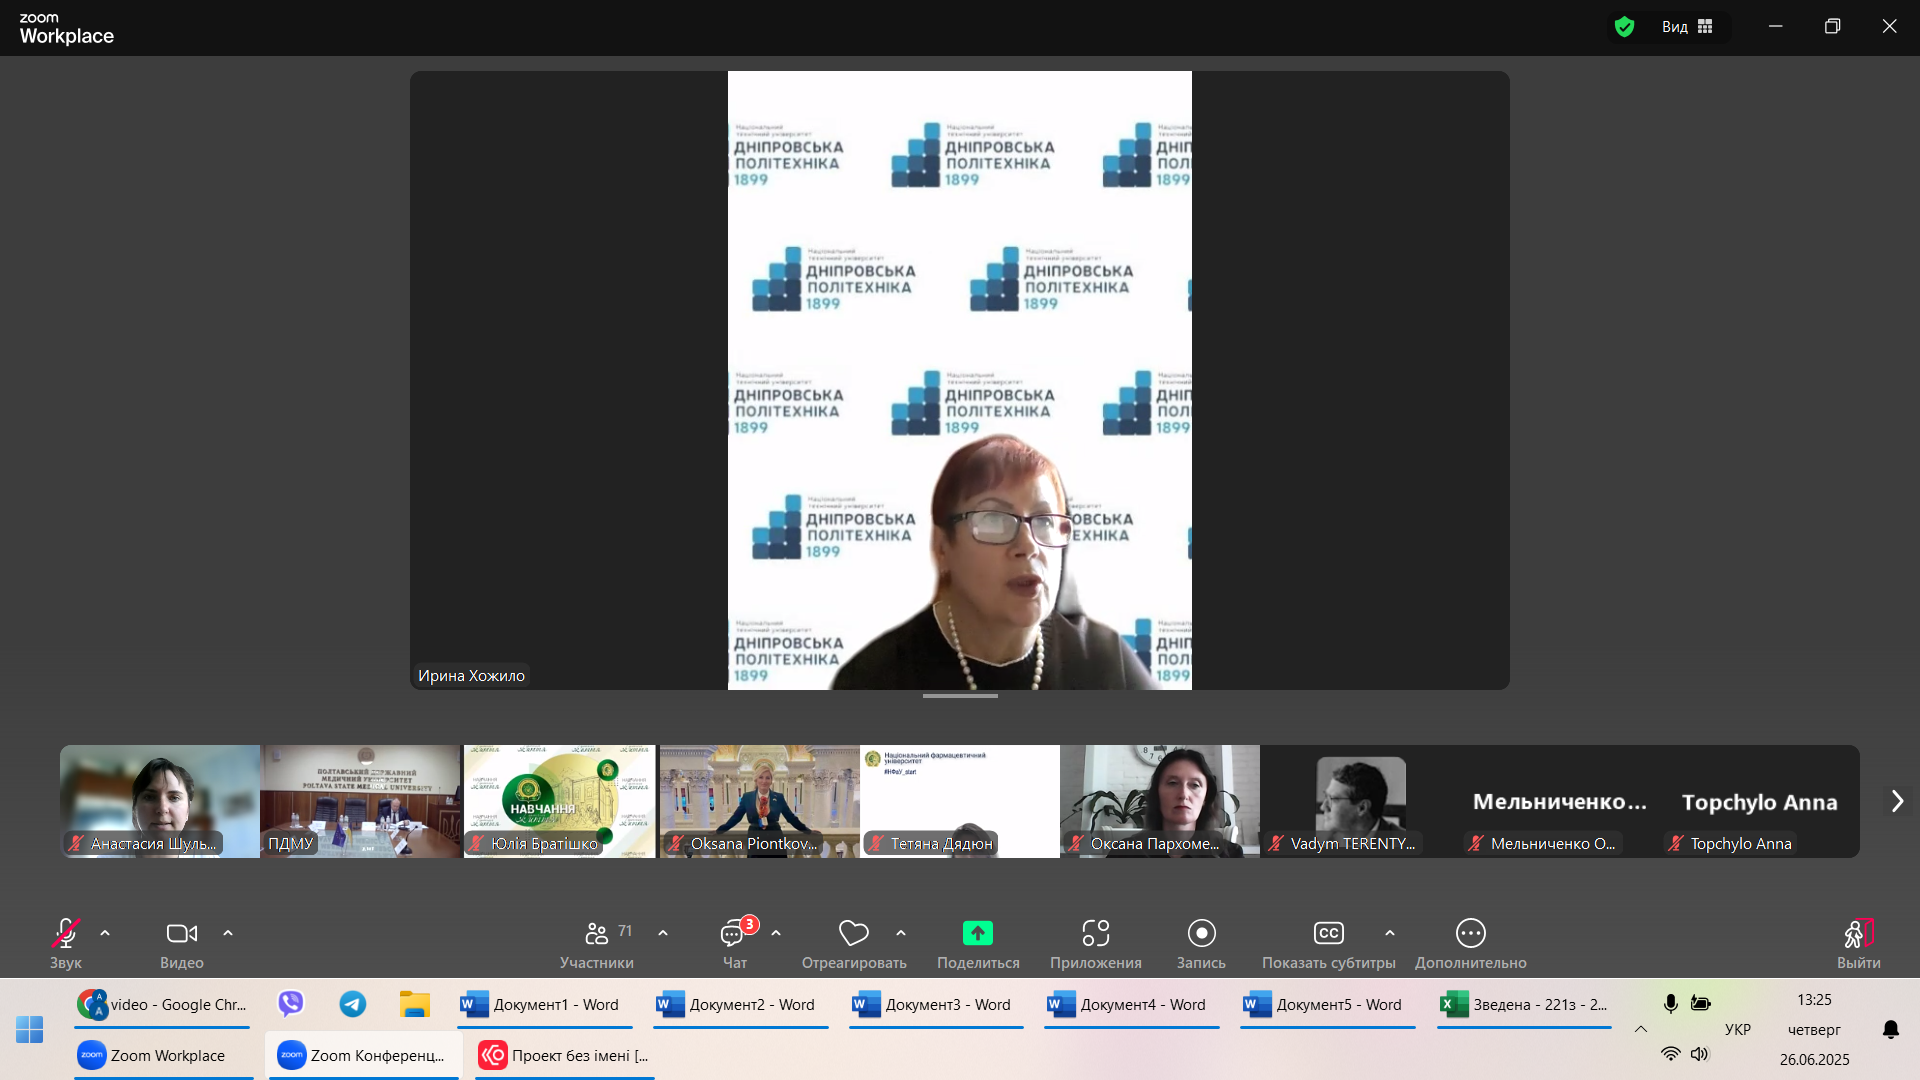Unmute microphone with the Звук button

(66, 943)
